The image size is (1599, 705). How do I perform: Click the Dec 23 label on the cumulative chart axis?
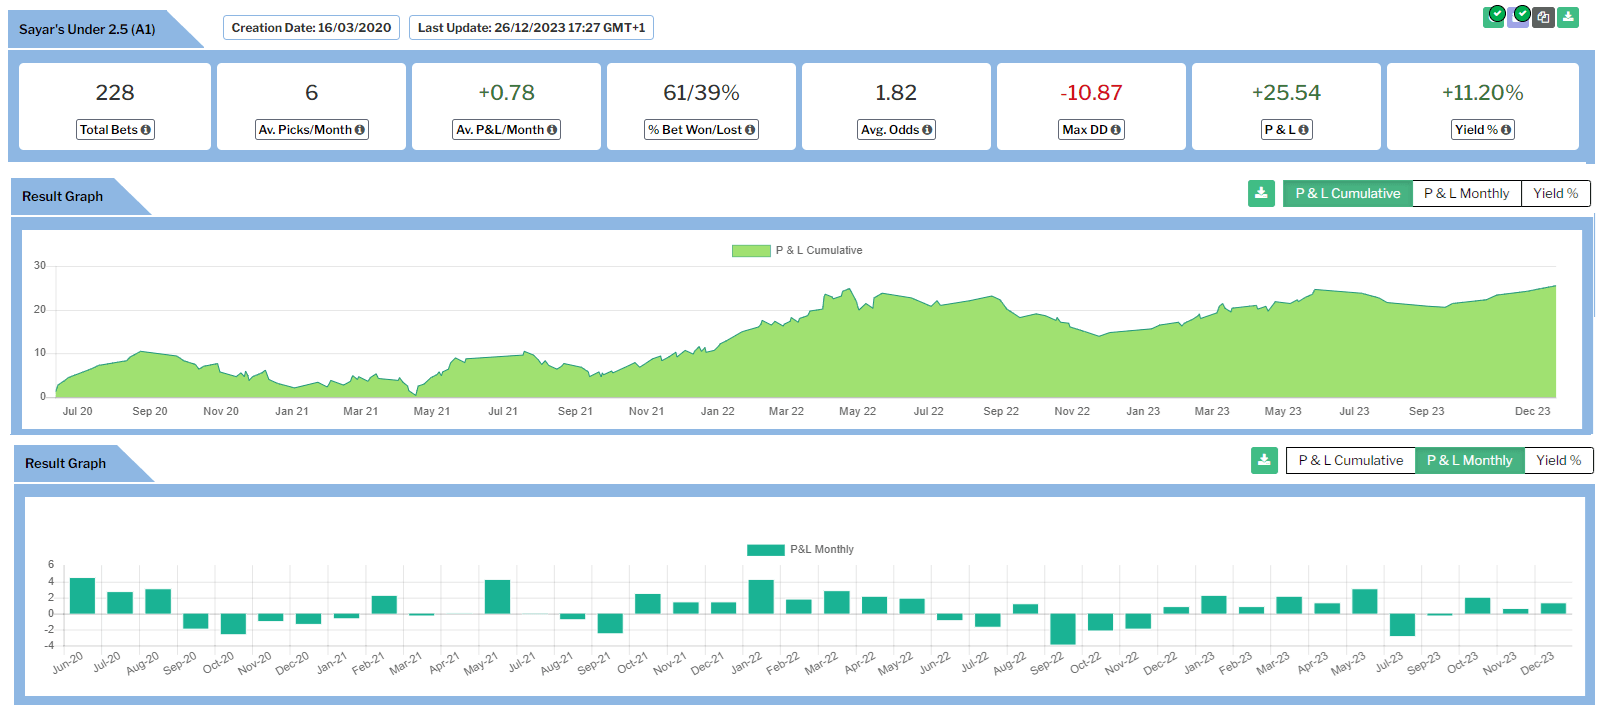click(x=1532, y=411)
